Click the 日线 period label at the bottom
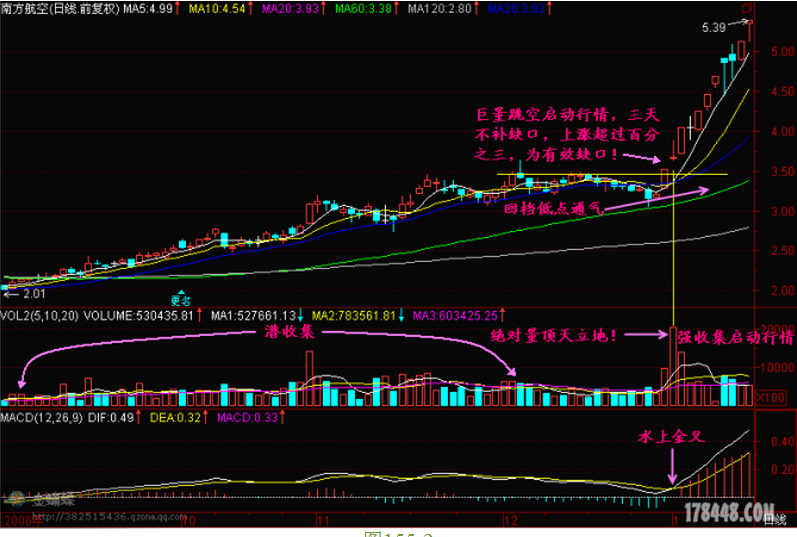The image size is (797, 537). pos(775,520)
